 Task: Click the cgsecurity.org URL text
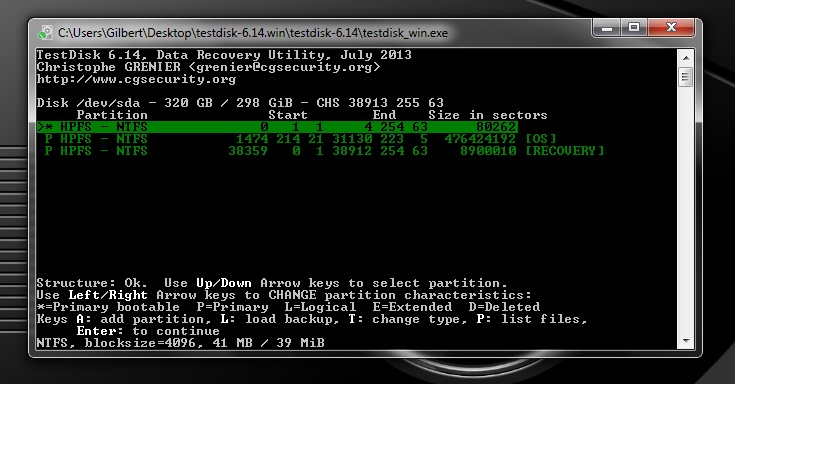(136, 79)
